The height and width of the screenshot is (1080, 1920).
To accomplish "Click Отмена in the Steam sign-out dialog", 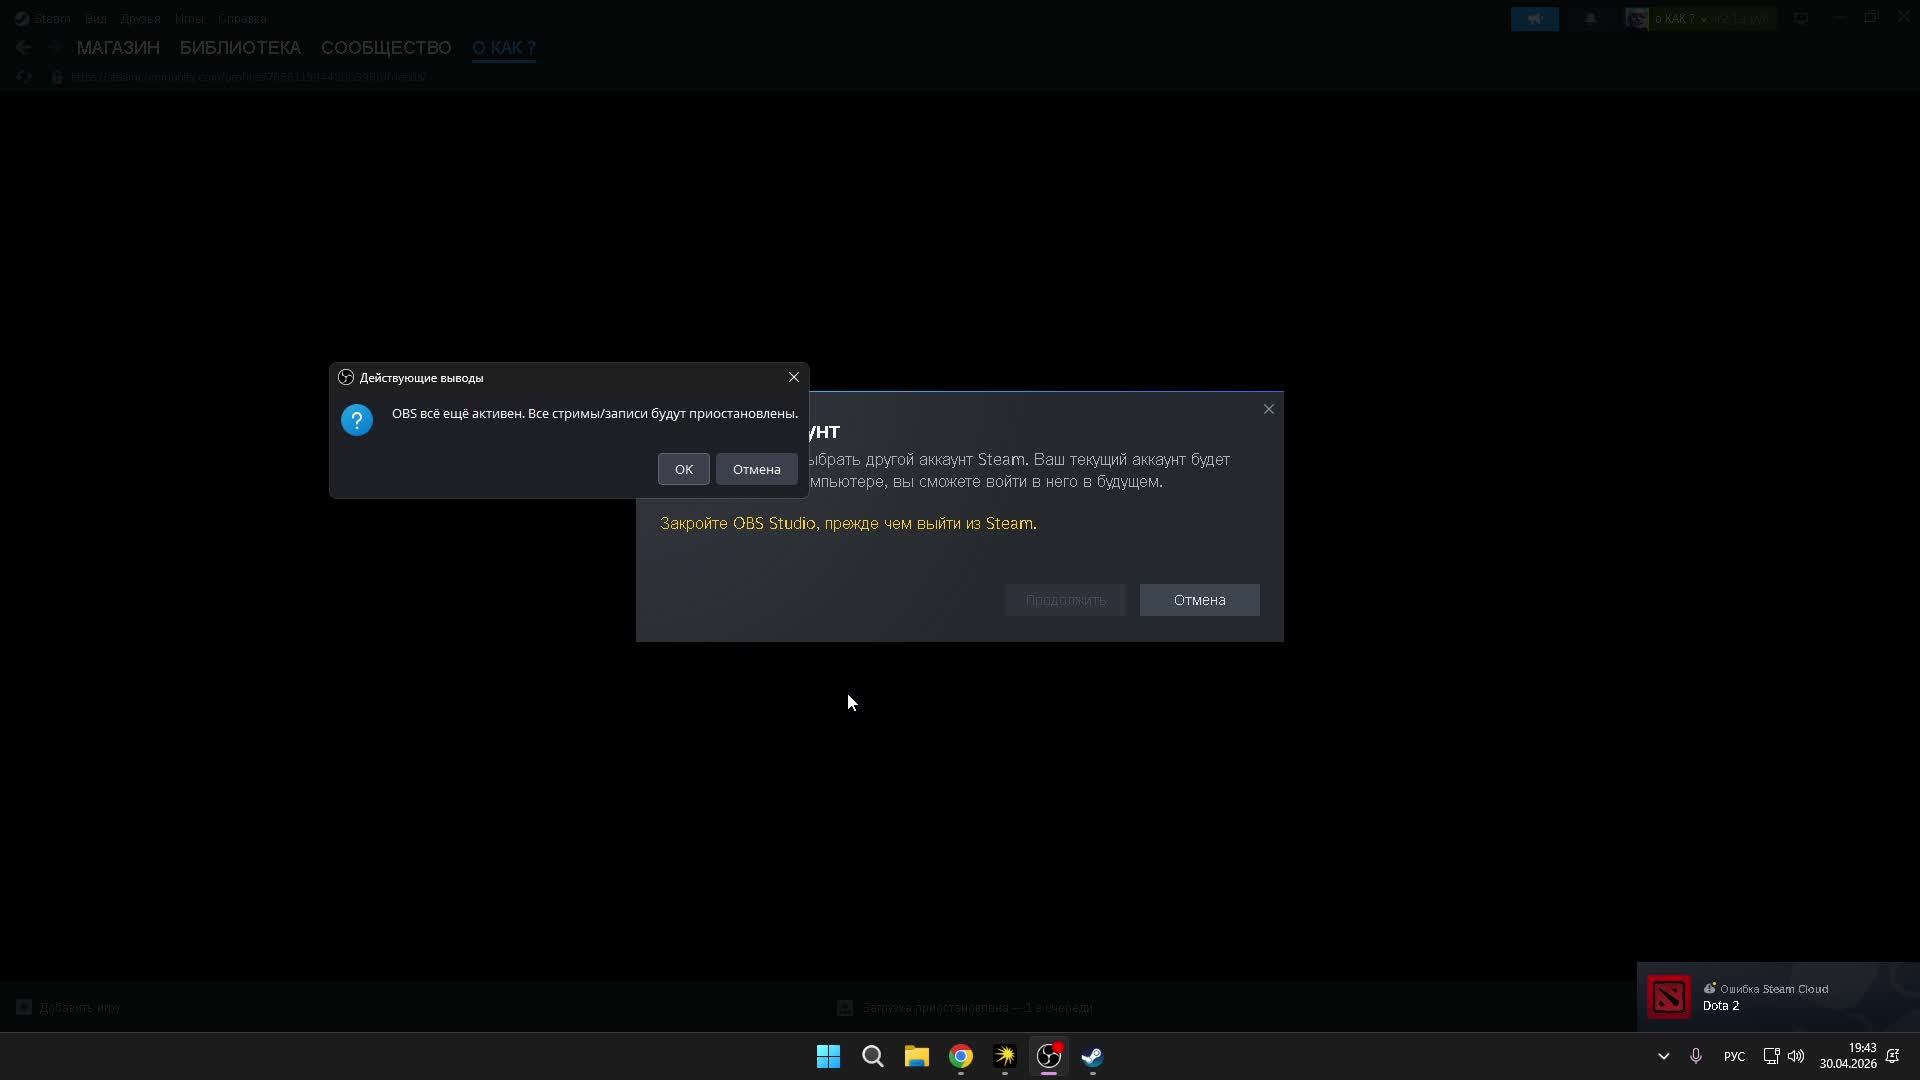I will click(1199, 600).
